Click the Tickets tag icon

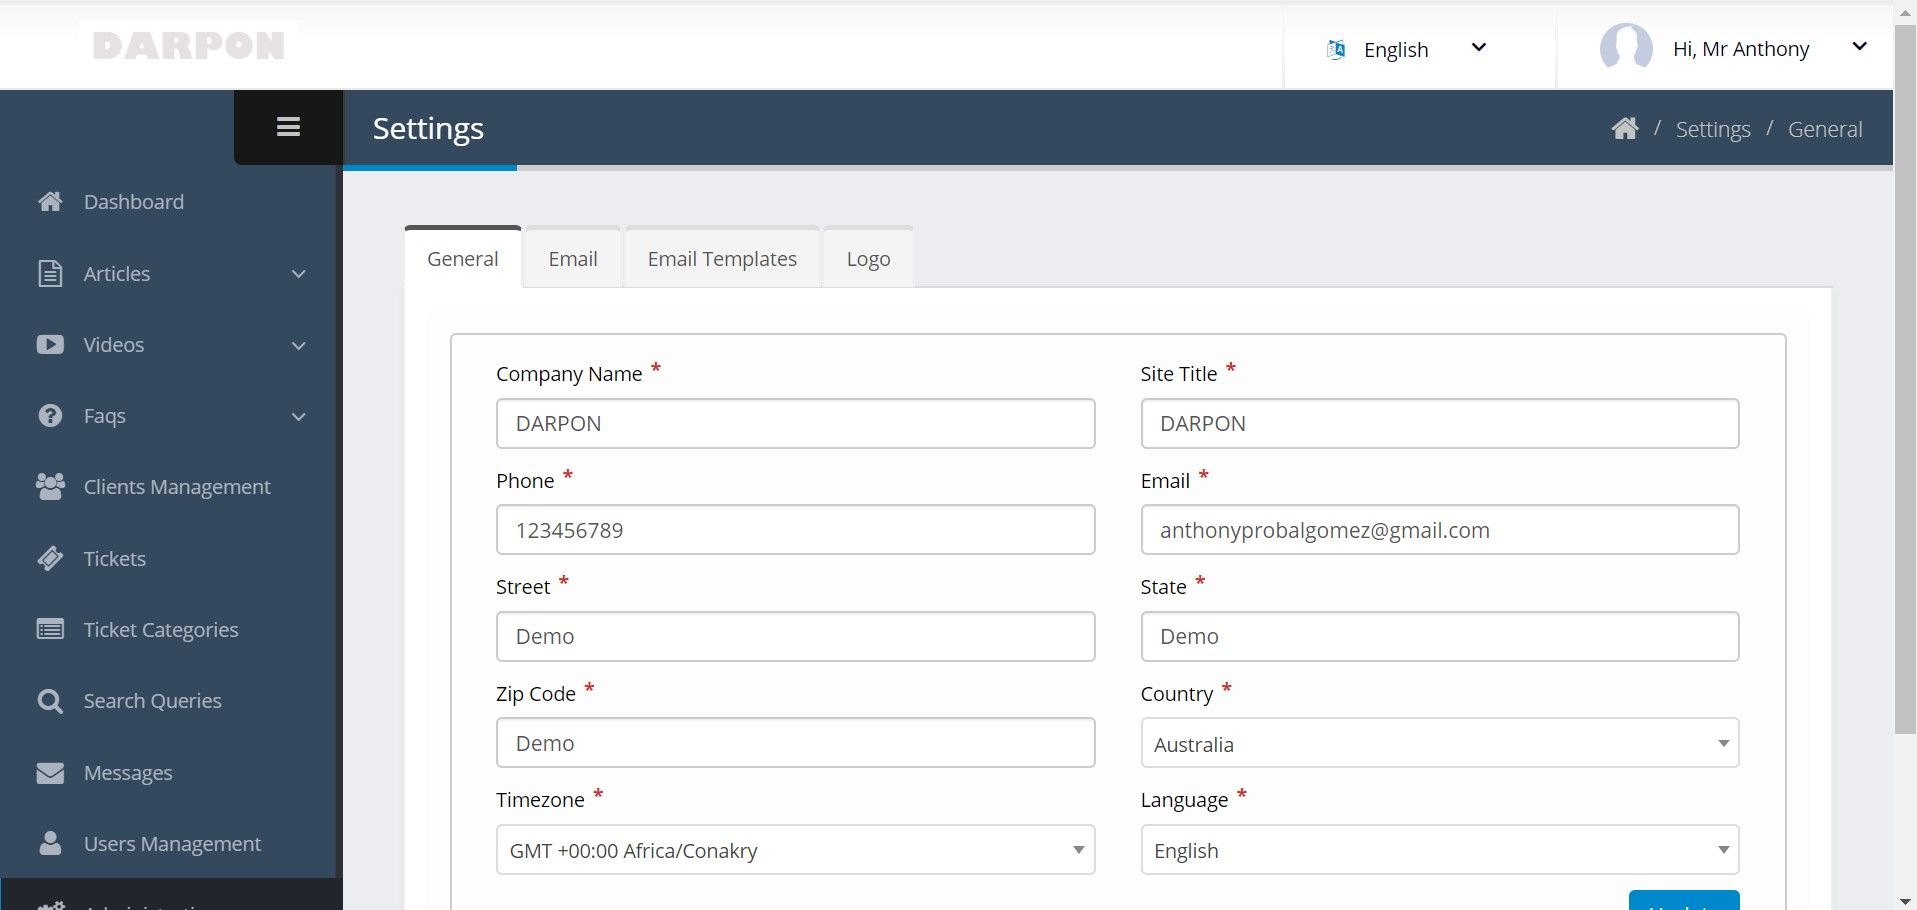[50, 559]
